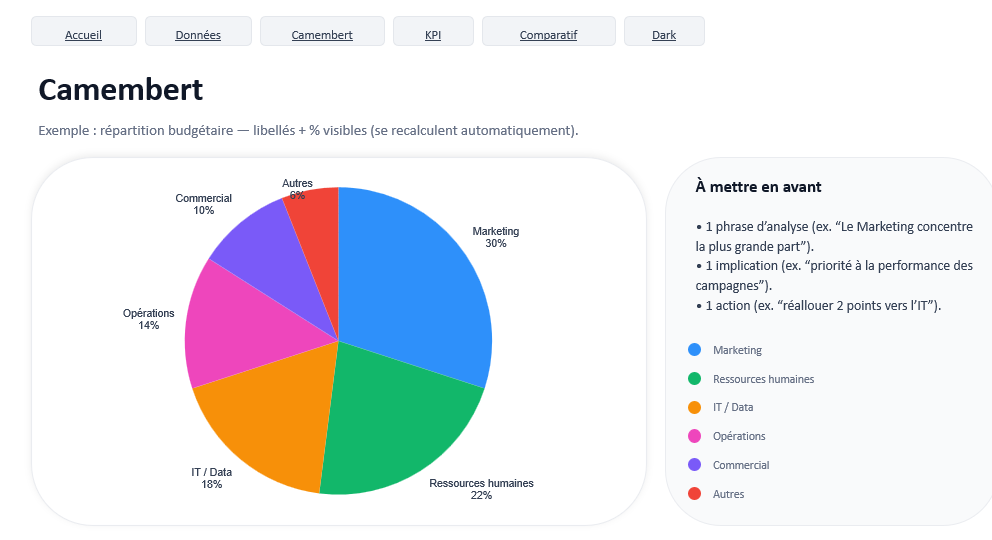Click the blue Marketing legend dot
This screenshot has width=992, height=540.
pos(695,350)
